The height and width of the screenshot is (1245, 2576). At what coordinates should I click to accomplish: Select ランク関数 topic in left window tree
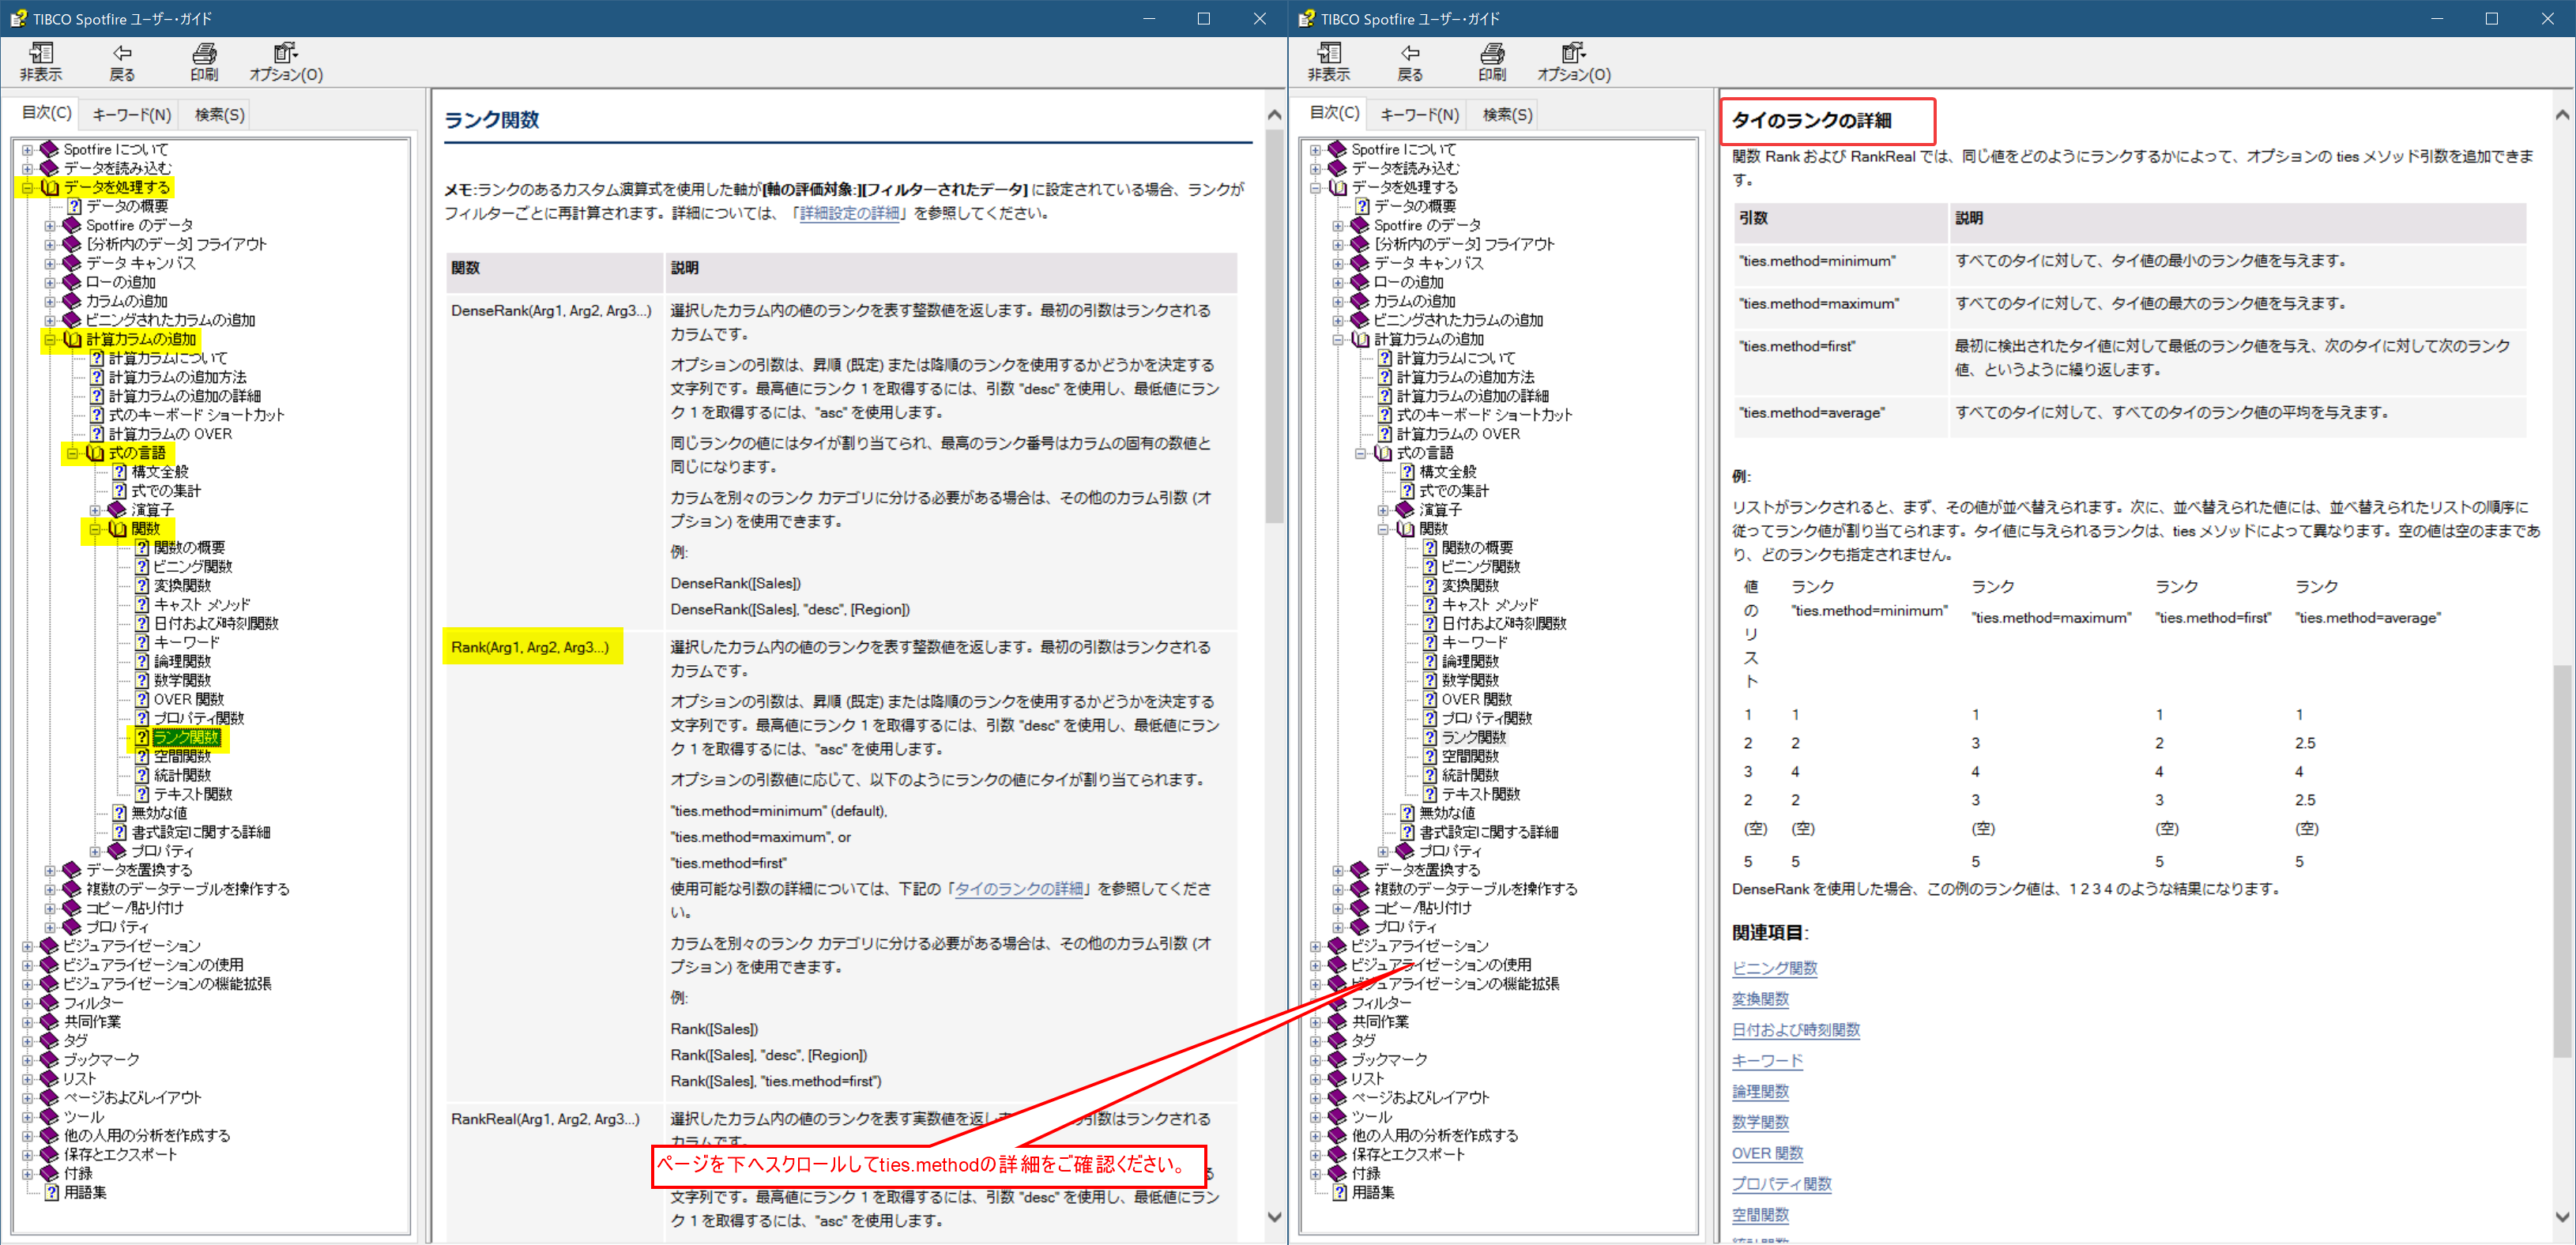(186, 737)
